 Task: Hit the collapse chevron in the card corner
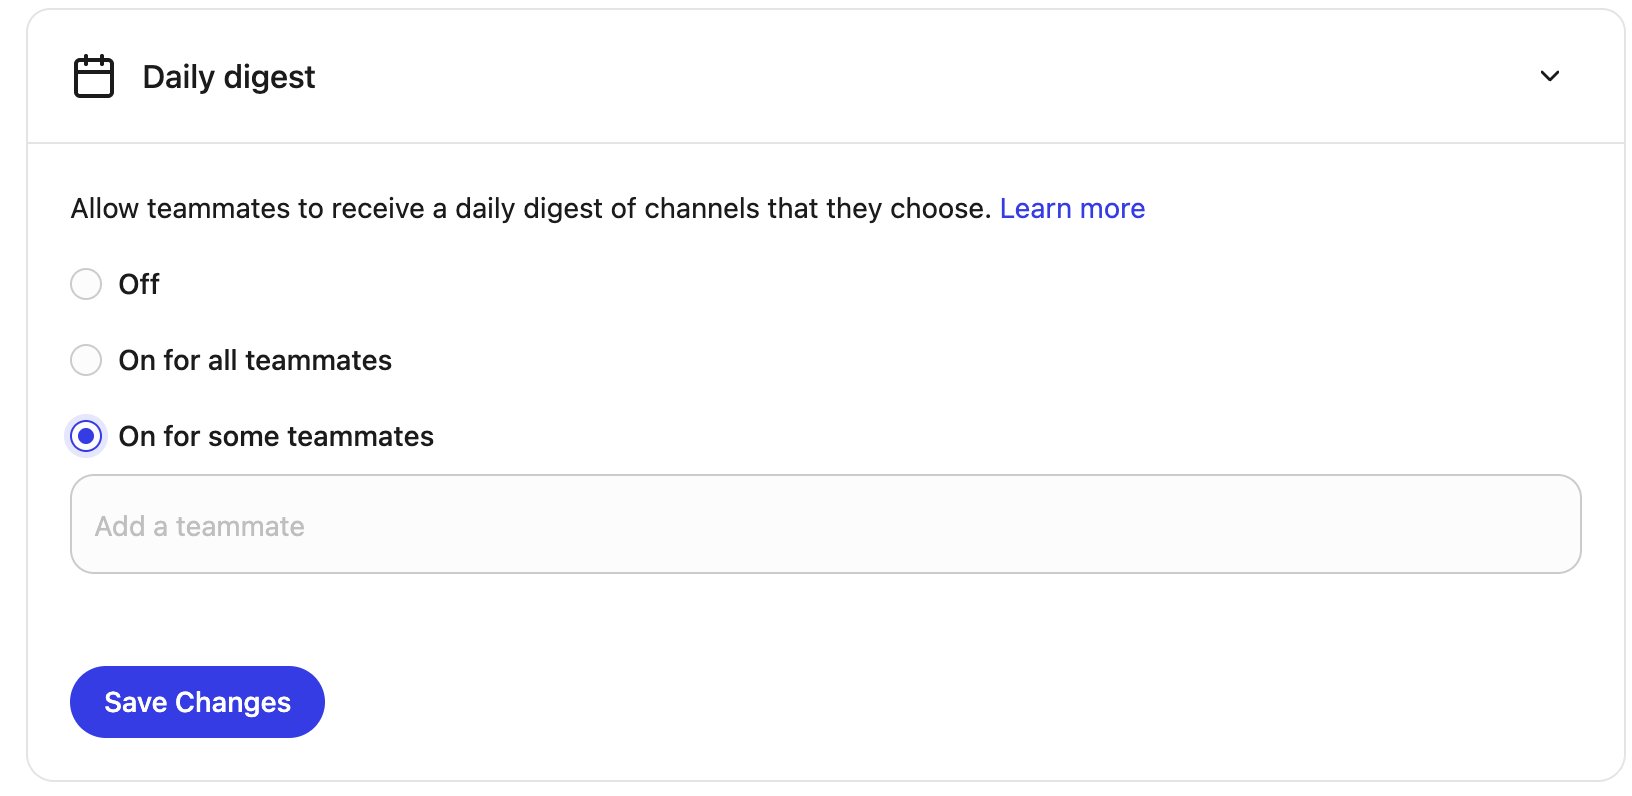[1549, 75]
